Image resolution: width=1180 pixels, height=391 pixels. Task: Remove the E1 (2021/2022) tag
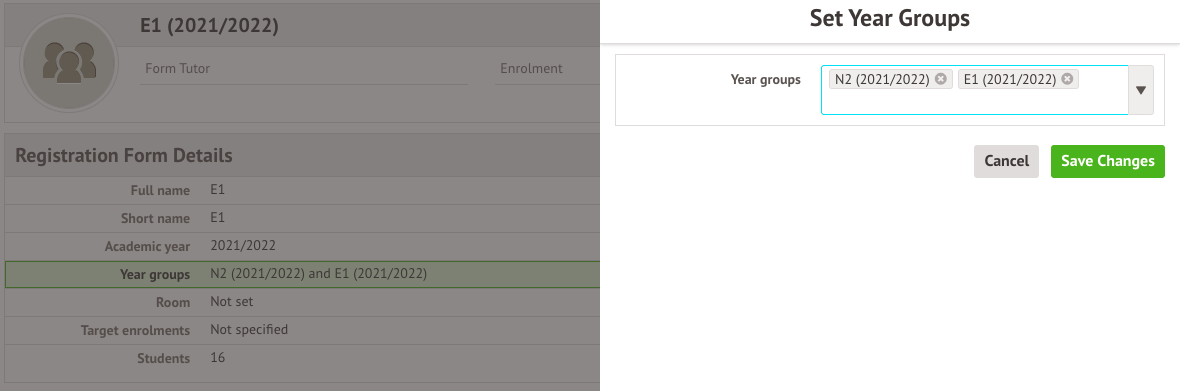pyautogui.click(x=1067, y=79)
